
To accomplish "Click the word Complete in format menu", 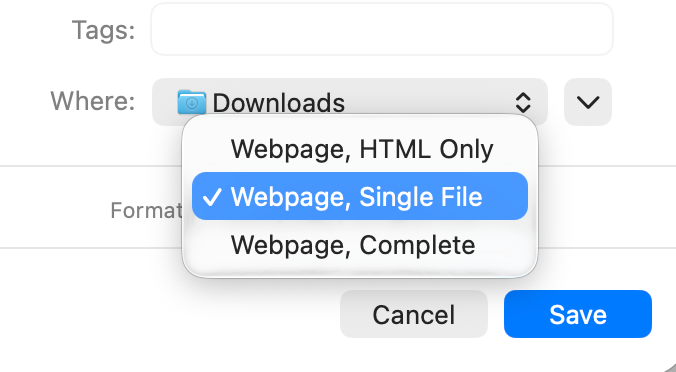I will pyautogui.click(x=417, y=246).
